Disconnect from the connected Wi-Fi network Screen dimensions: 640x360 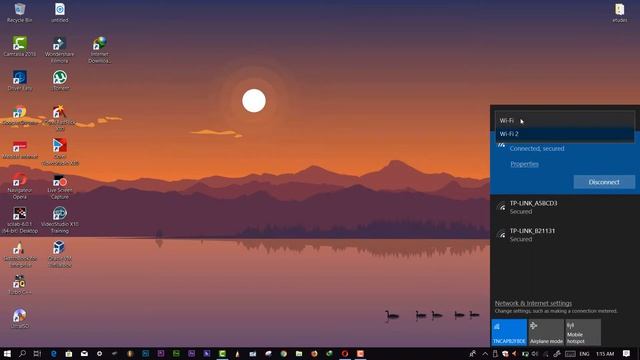[604, 182]
